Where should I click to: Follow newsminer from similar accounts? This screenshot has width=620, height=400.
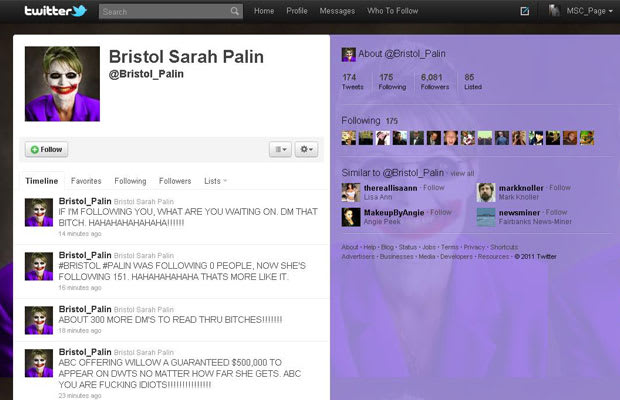tap(556, 212)
